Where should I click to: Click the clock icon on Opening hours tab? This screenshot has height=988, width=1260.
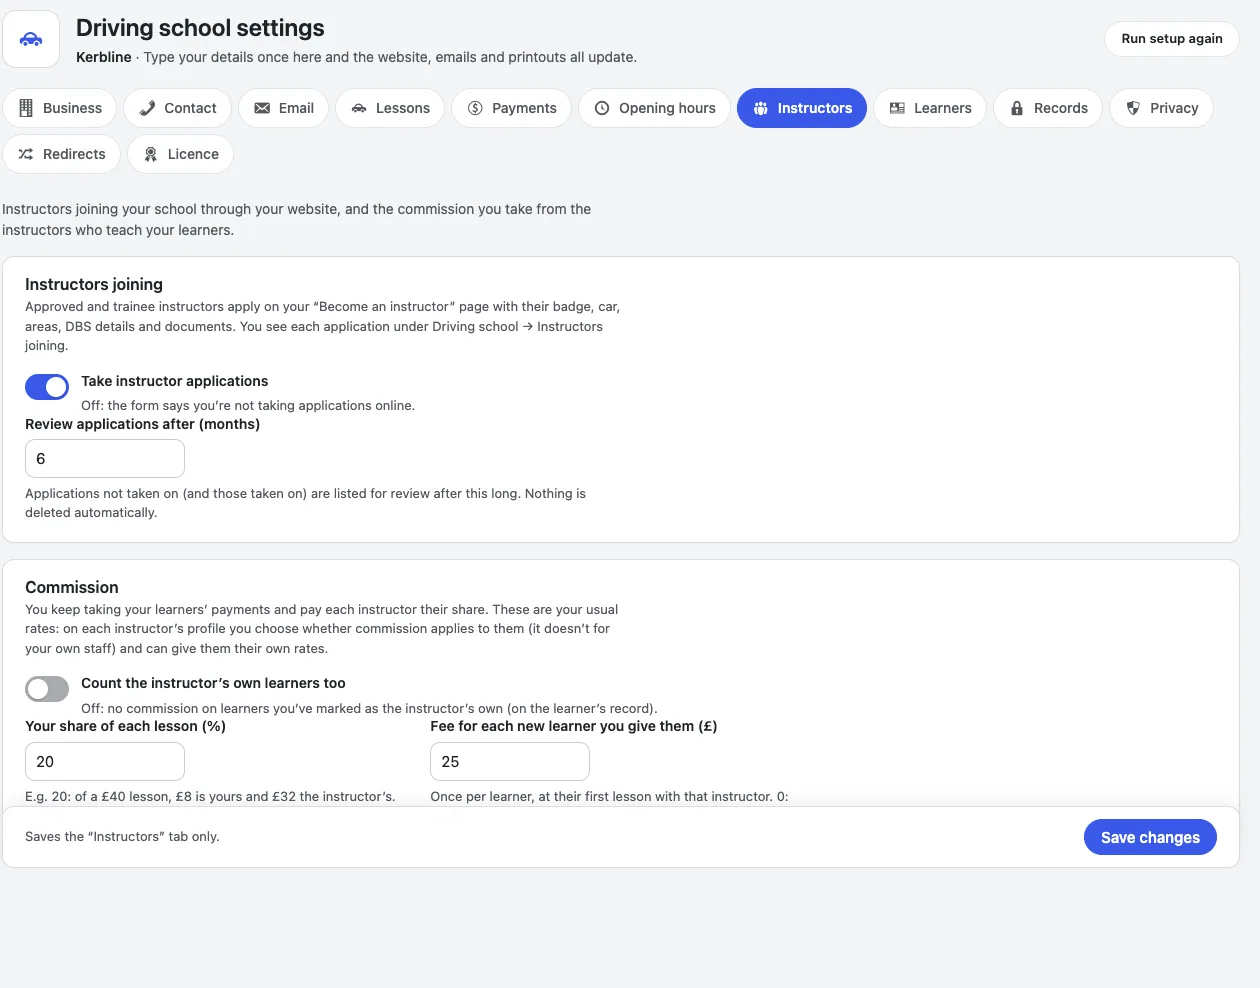(x=602, y=108)
